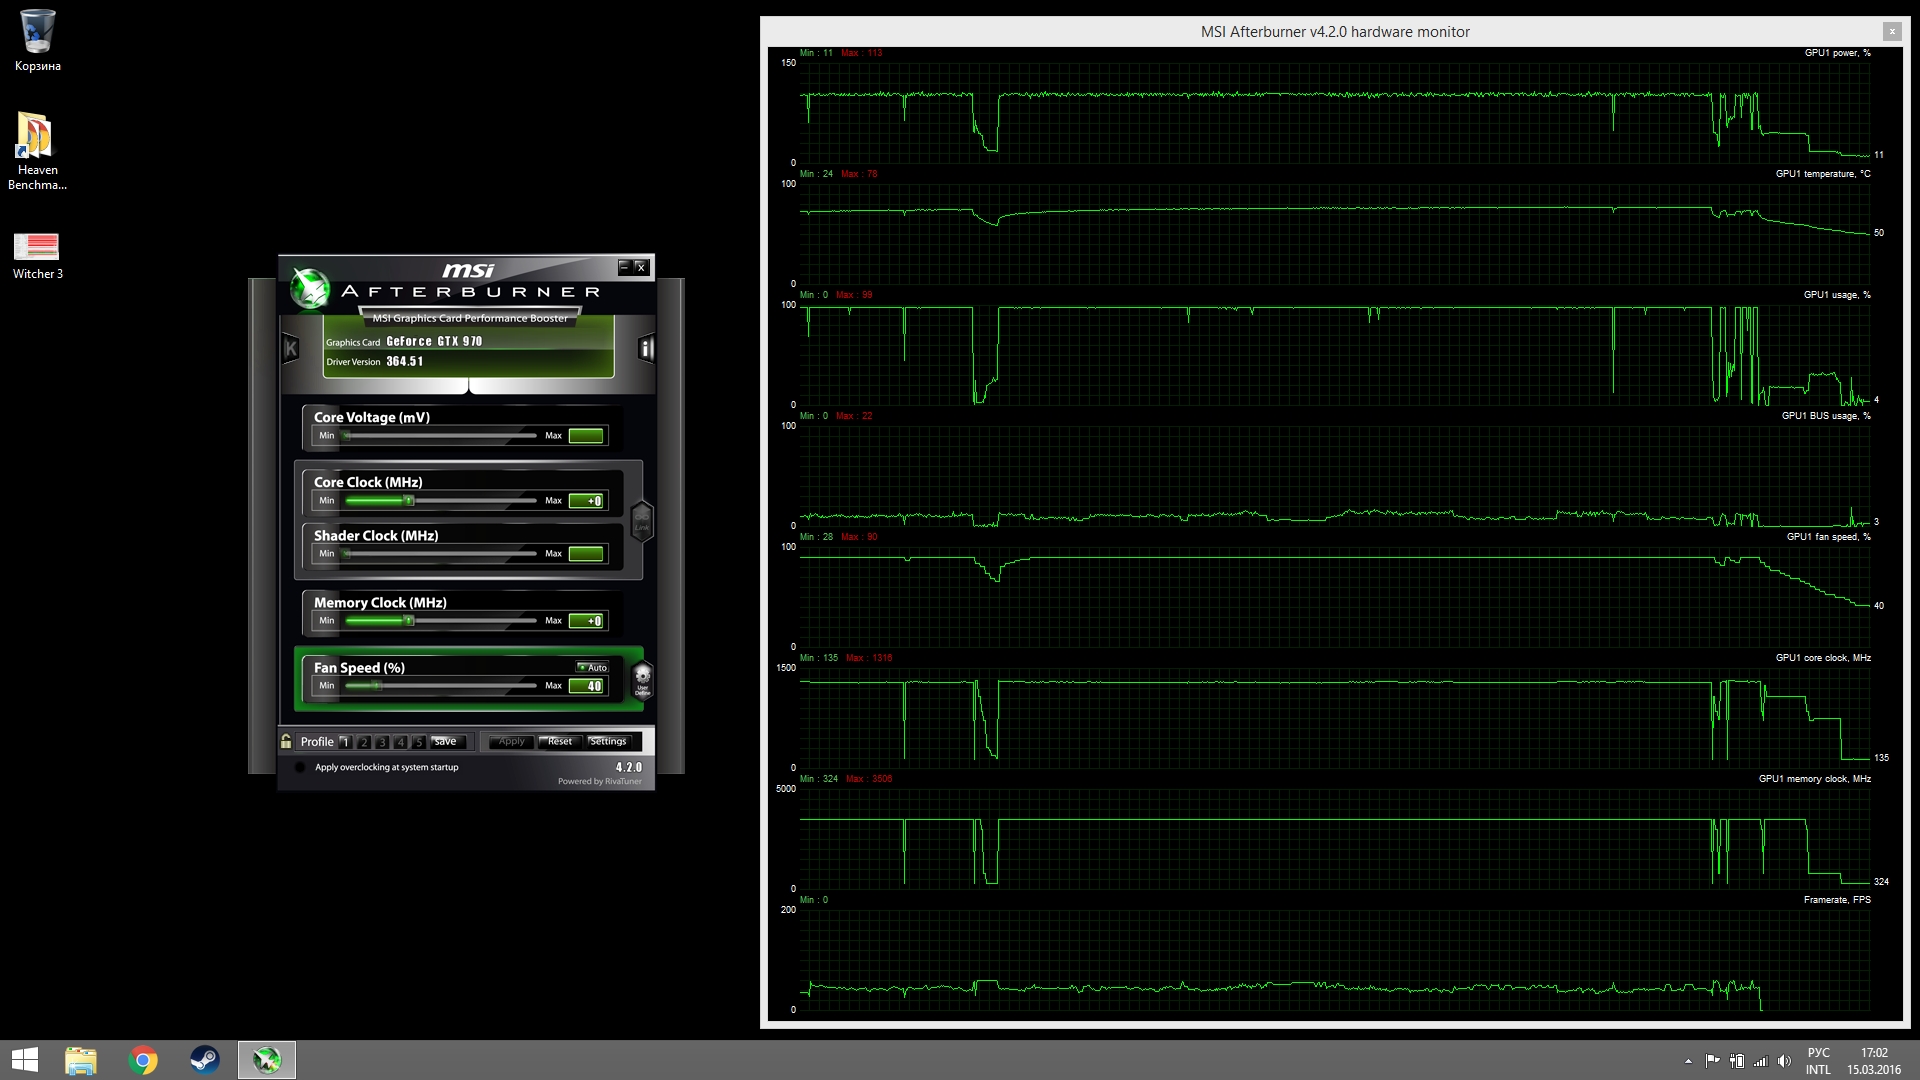Click the driver version 364.51 text
The height and width of the screenshot is (1080, 1920).
(x=405, y=361)
